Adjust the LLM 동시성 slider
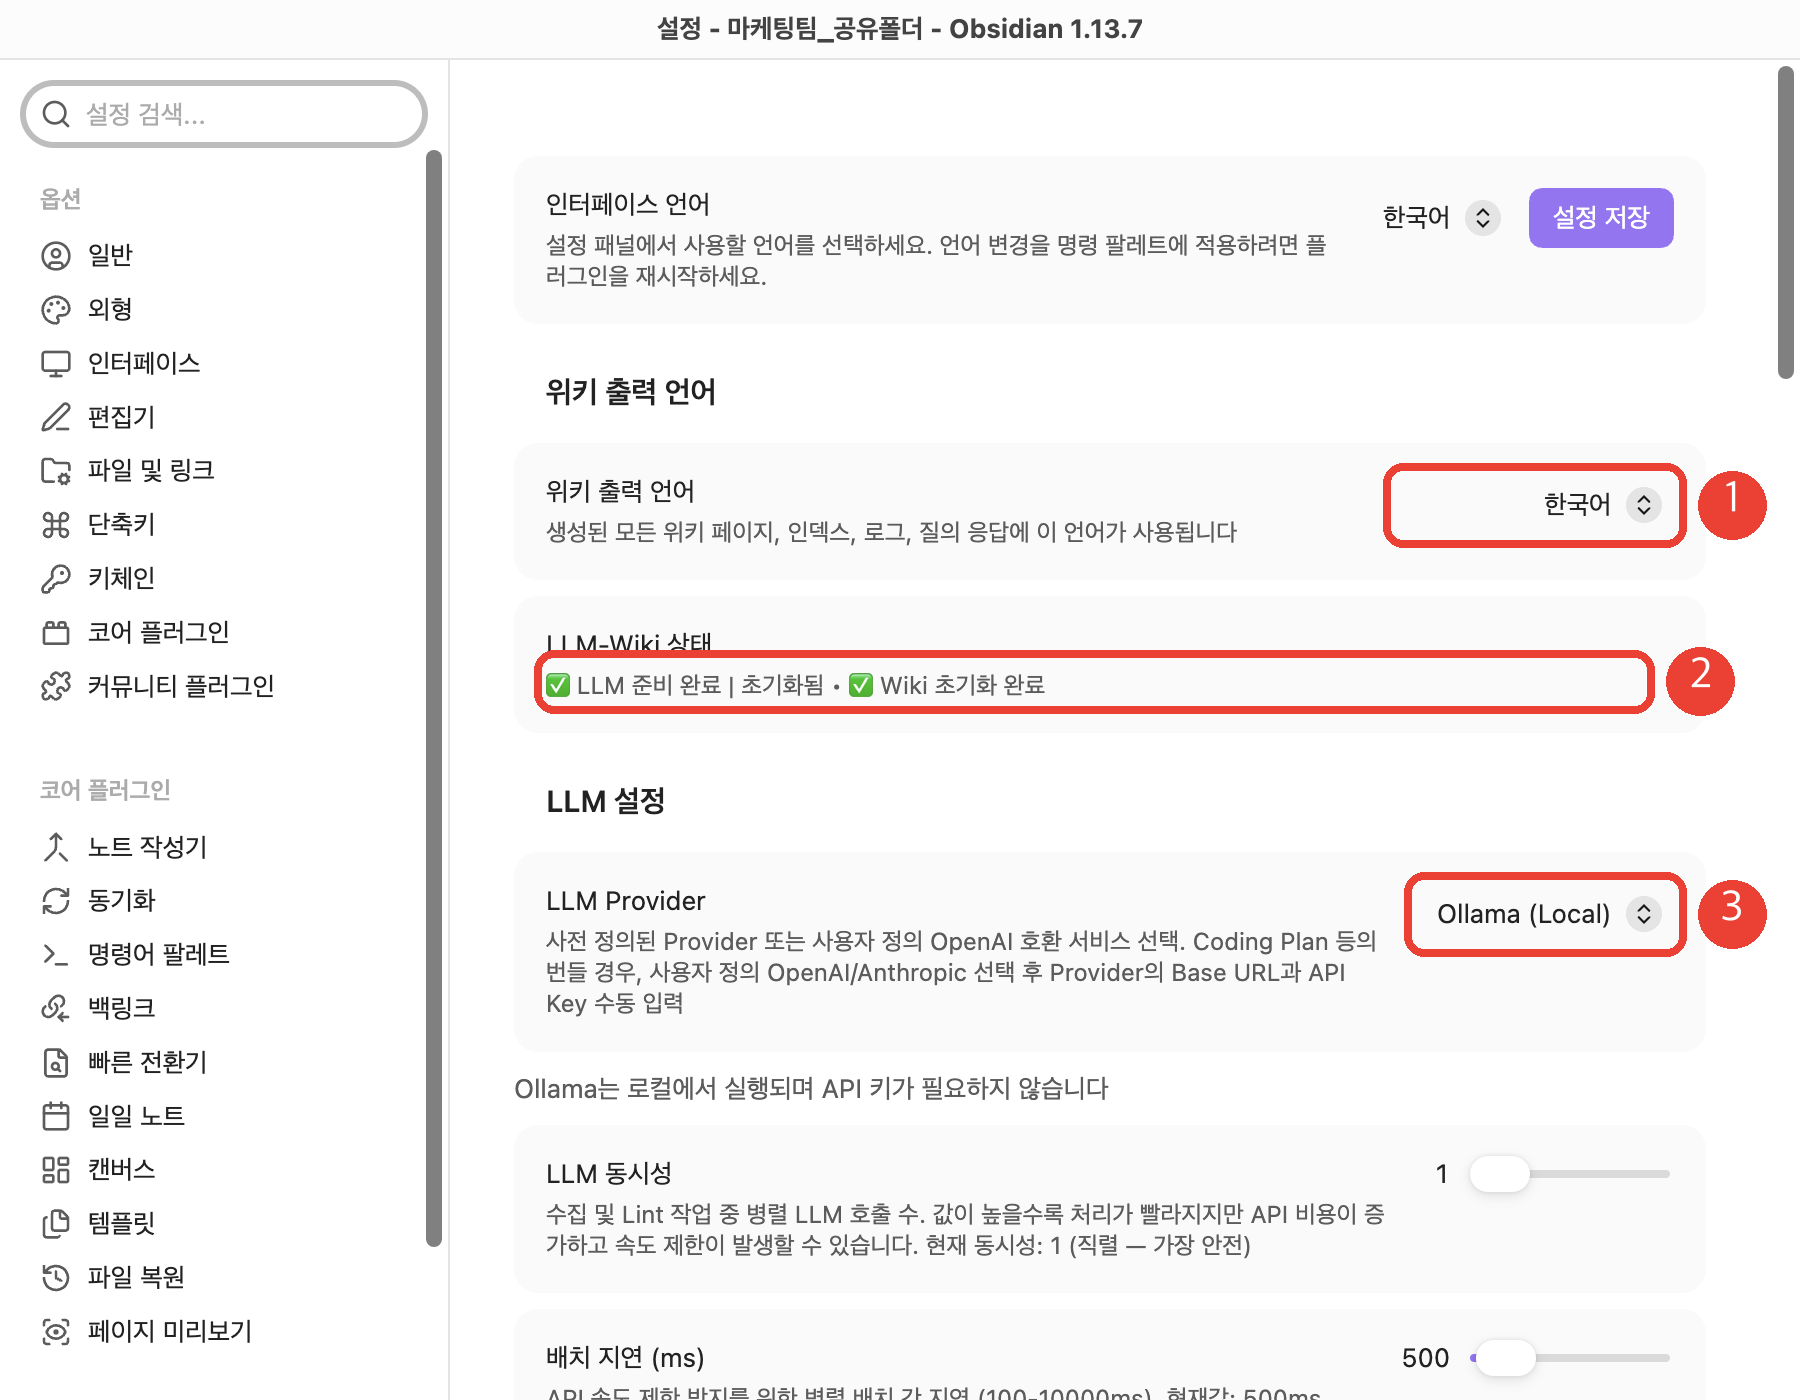This screenshot has height=1400, width=1800. click(1570, 1174)
